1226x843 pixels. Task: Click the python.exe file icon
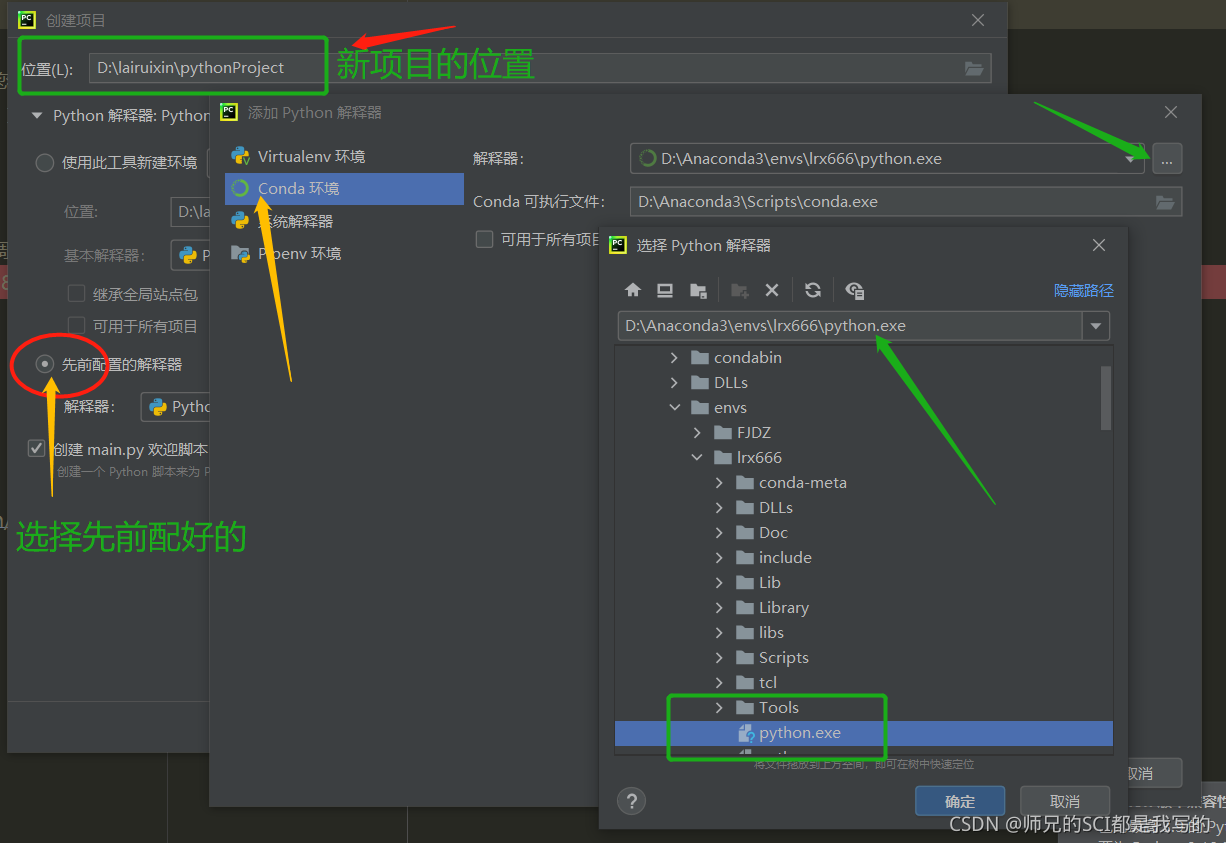click(x=746, y=733)
